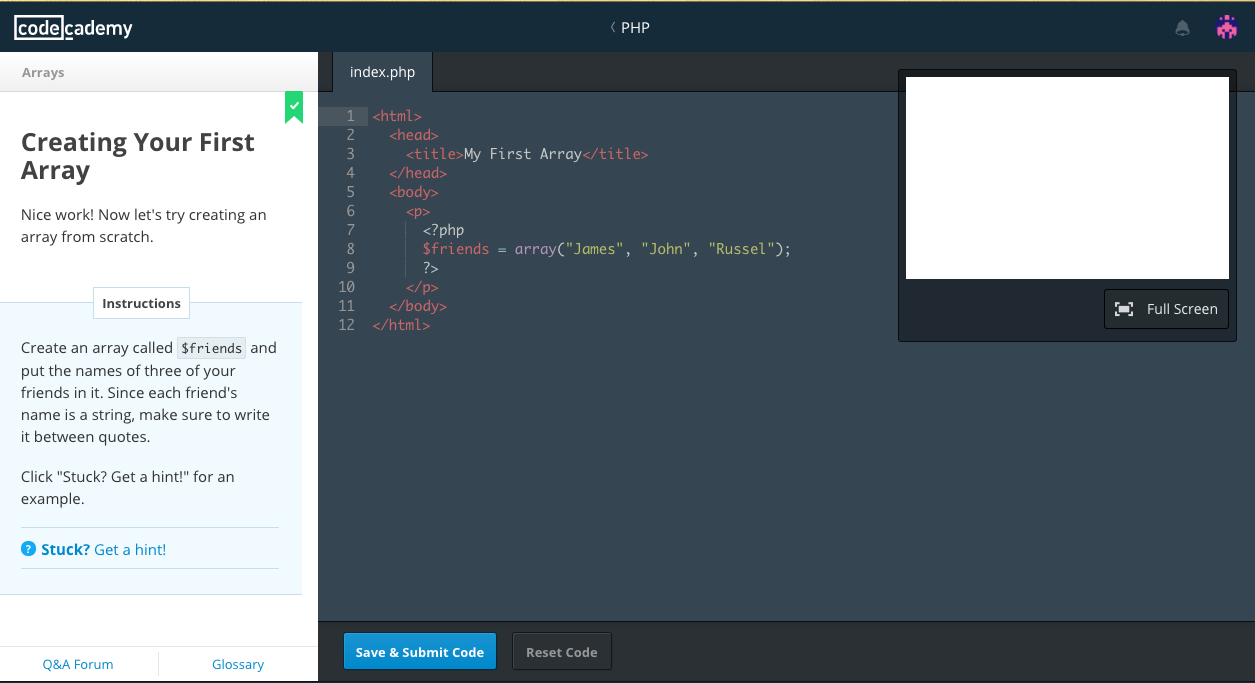Place cursor on the $friends array line
This screenshot has width=1255, height=683.
[606, 249]
